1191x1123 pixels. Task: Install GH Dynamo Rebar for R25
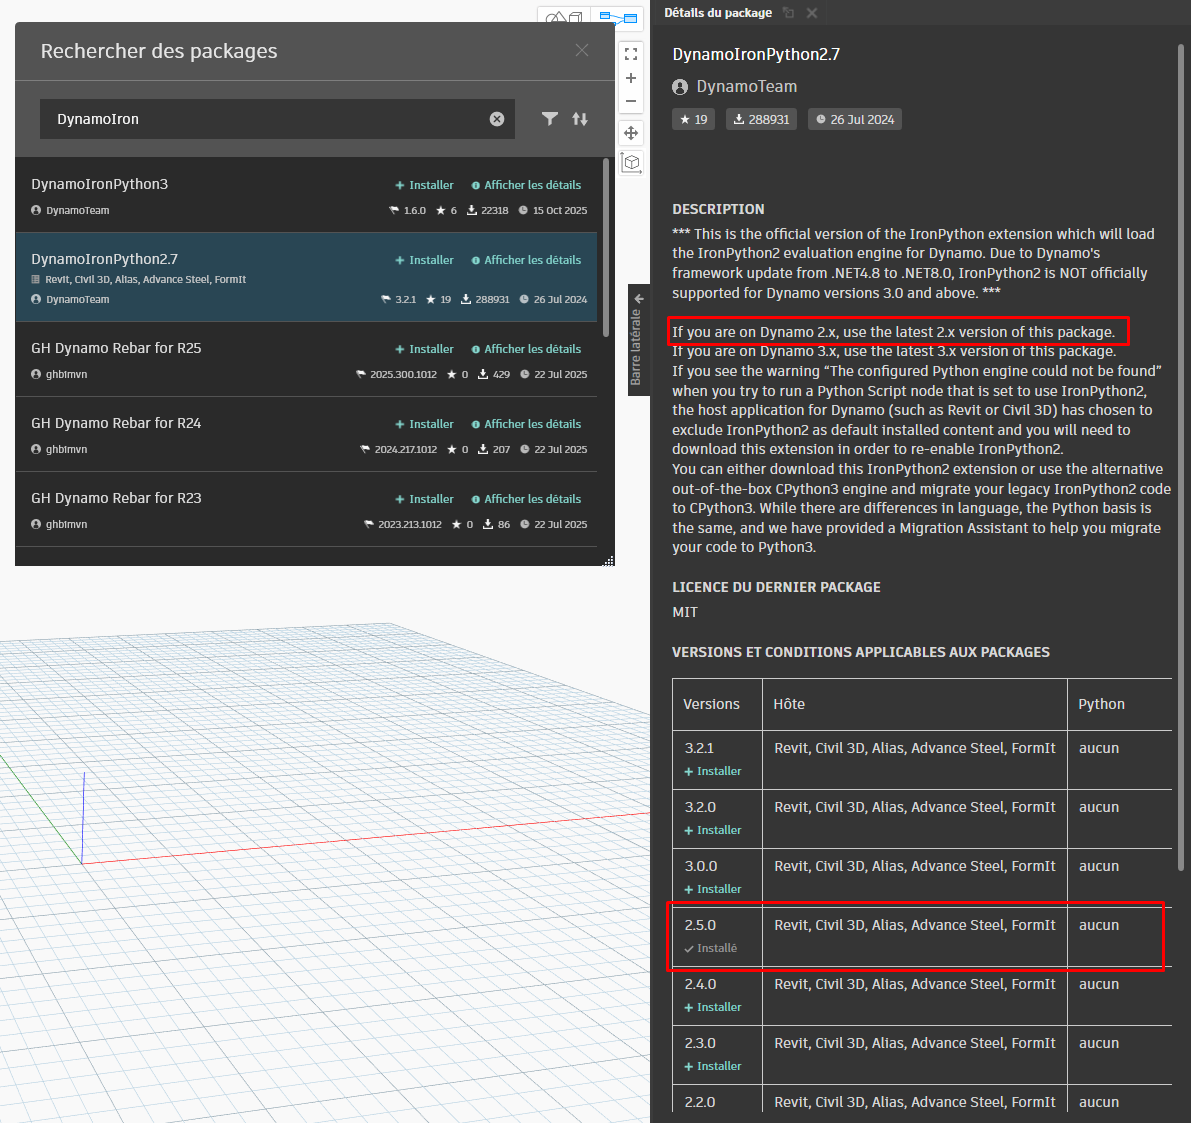click(424, 349)
